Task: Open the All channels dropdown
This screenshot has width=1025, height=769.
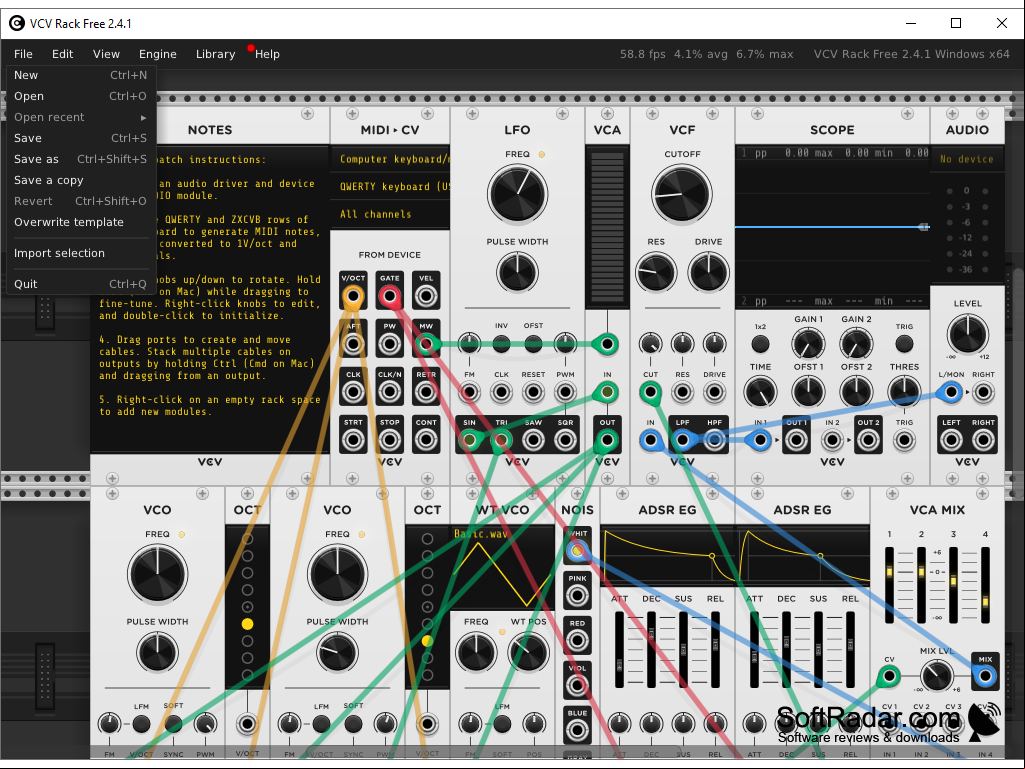Action: coord(391,214)
